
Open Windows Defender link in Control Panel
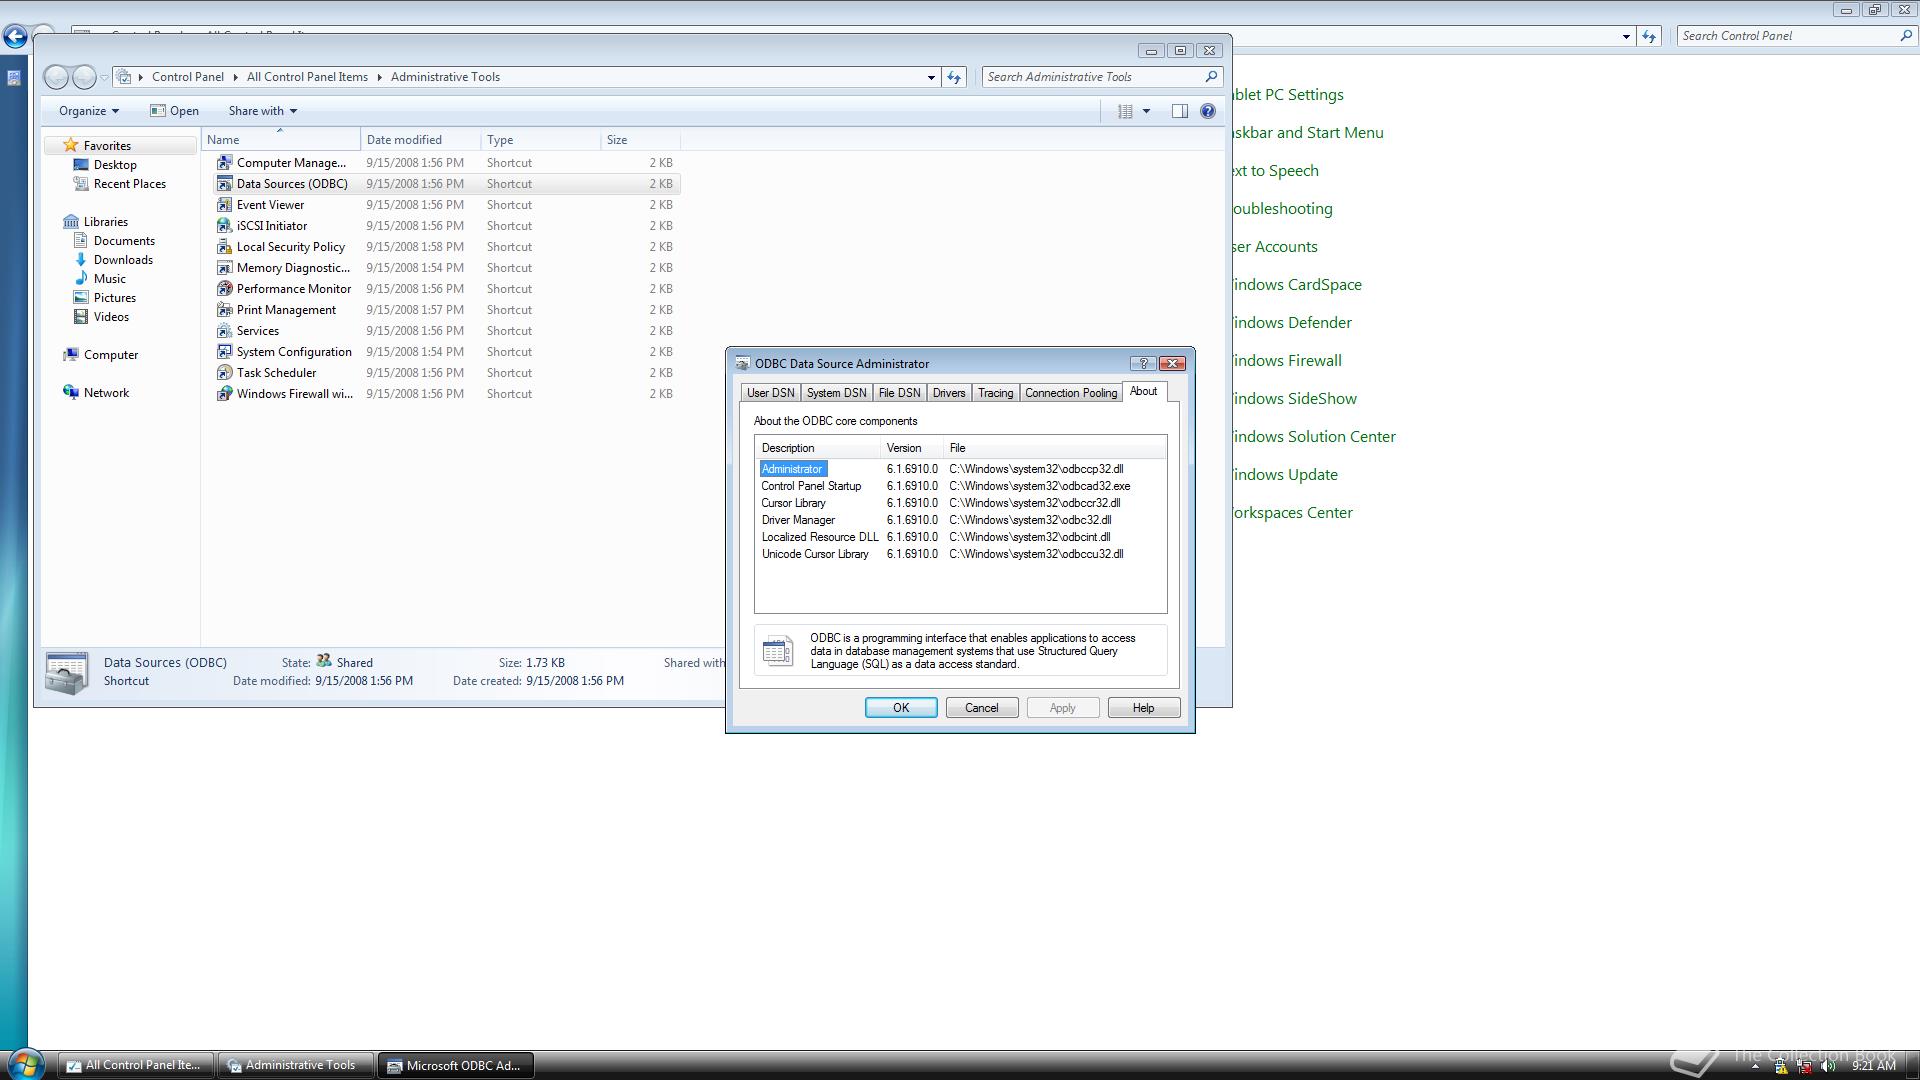(x=1292, y=322)
